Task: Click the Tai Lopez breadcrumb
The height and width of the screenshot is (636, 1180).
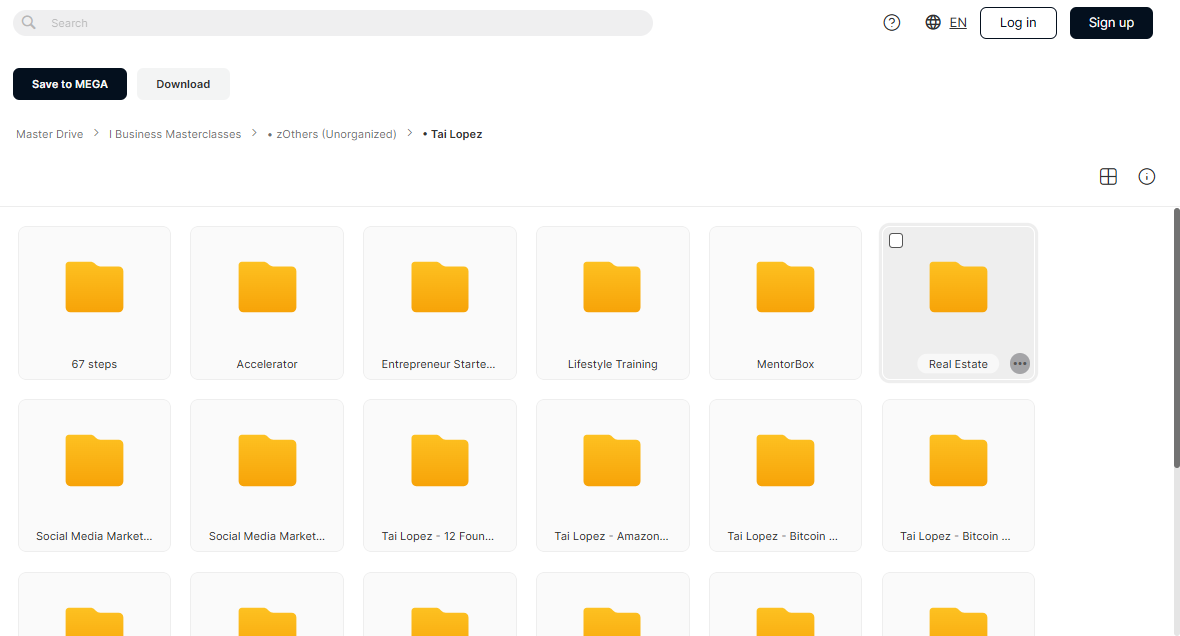Action: click(452, 134)
